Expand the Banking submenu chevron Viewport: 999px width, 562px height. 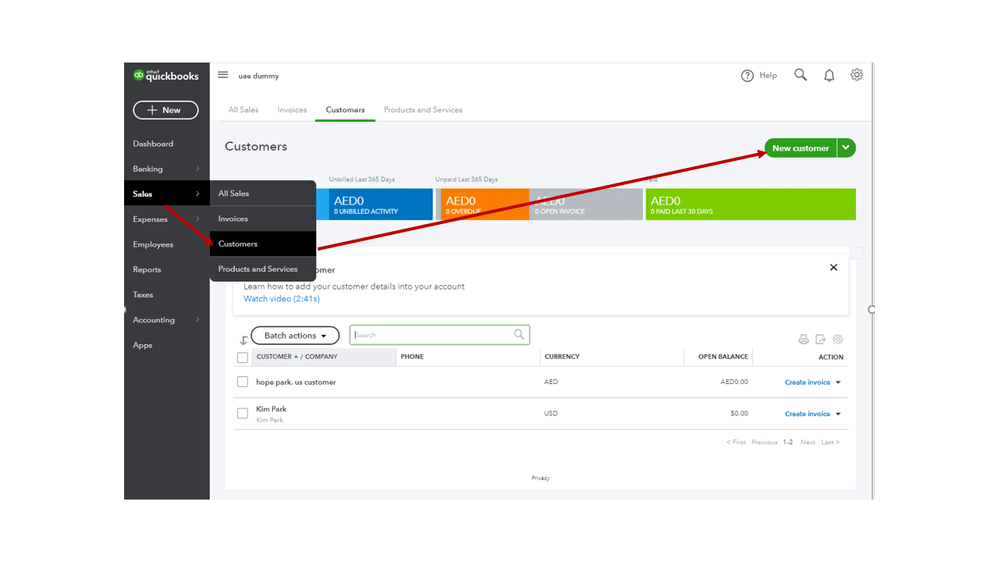198,169
